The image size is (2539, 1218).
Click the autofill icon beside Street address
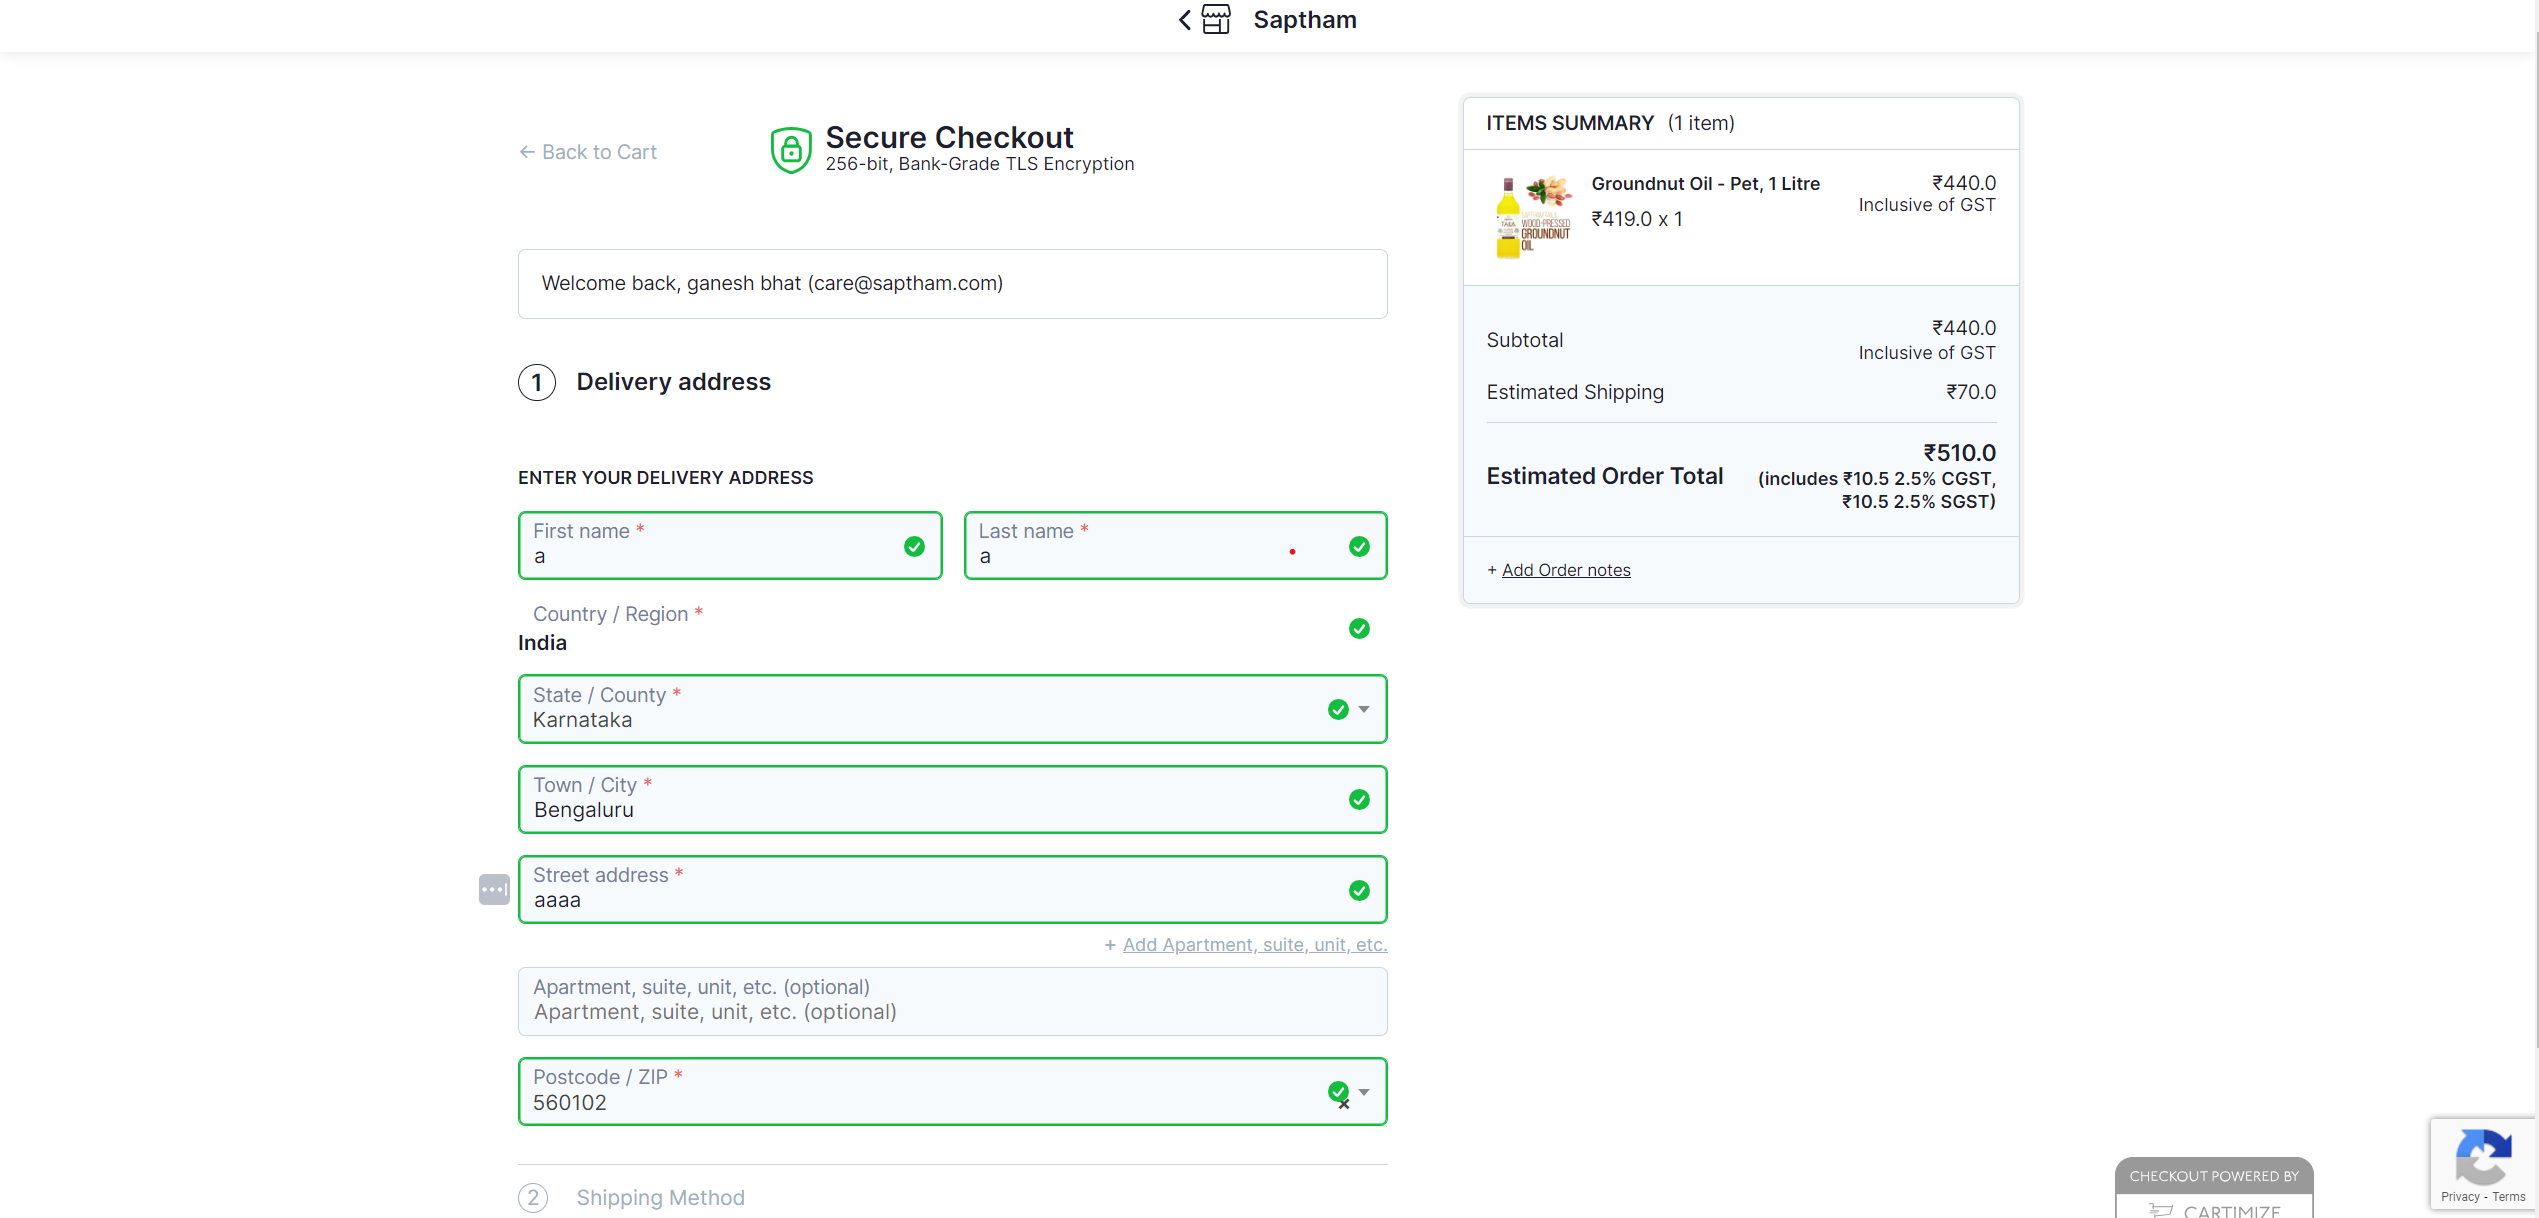pyautogui.click(x=494, y=889)
